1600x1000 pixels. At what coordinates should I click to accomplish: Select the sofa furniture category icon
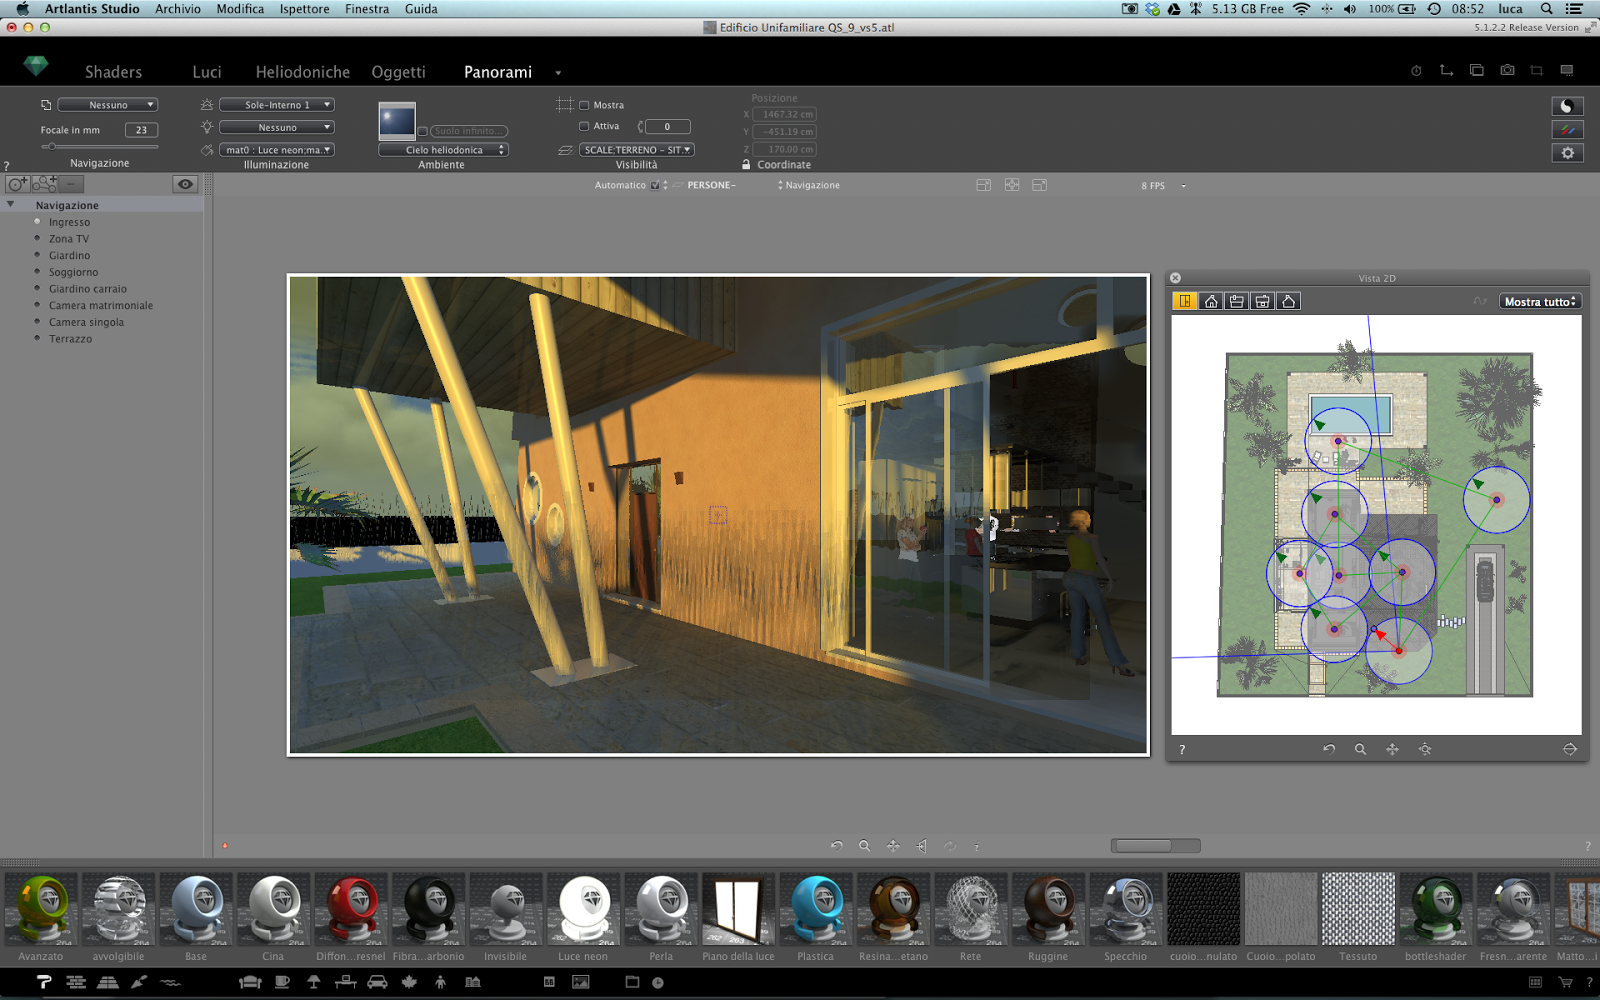click(250, 982)
